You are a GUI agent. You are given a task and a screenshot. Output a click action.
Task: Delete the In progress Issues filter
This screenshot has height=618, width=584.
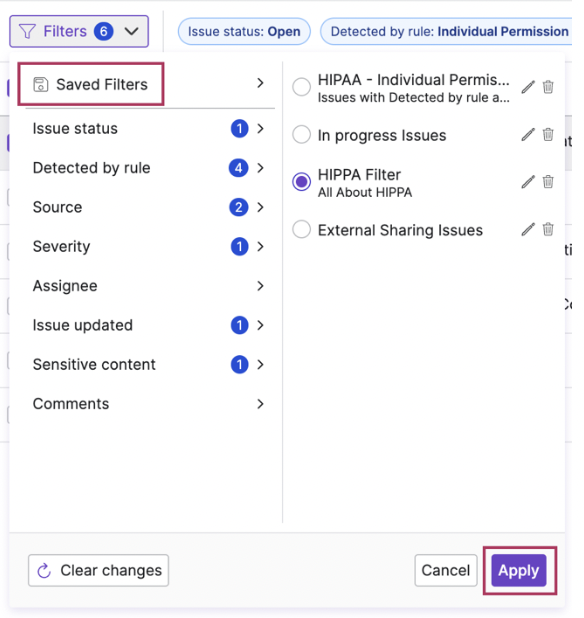click(548, 134)
